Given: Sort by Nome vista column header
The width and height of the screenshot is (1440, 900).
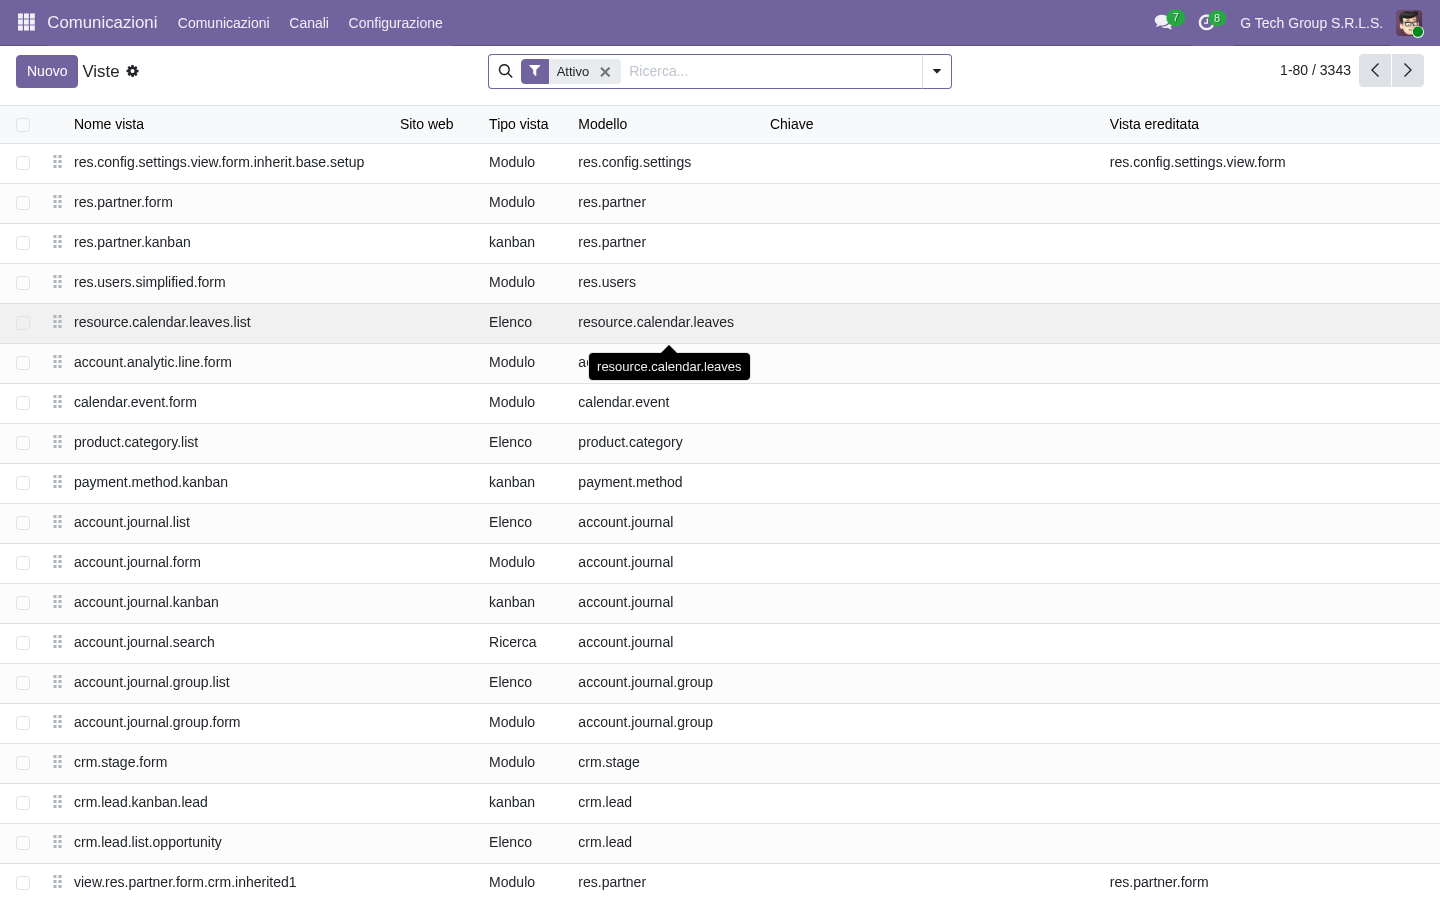Looking at the screenshot, I should [x=109, y=124].
